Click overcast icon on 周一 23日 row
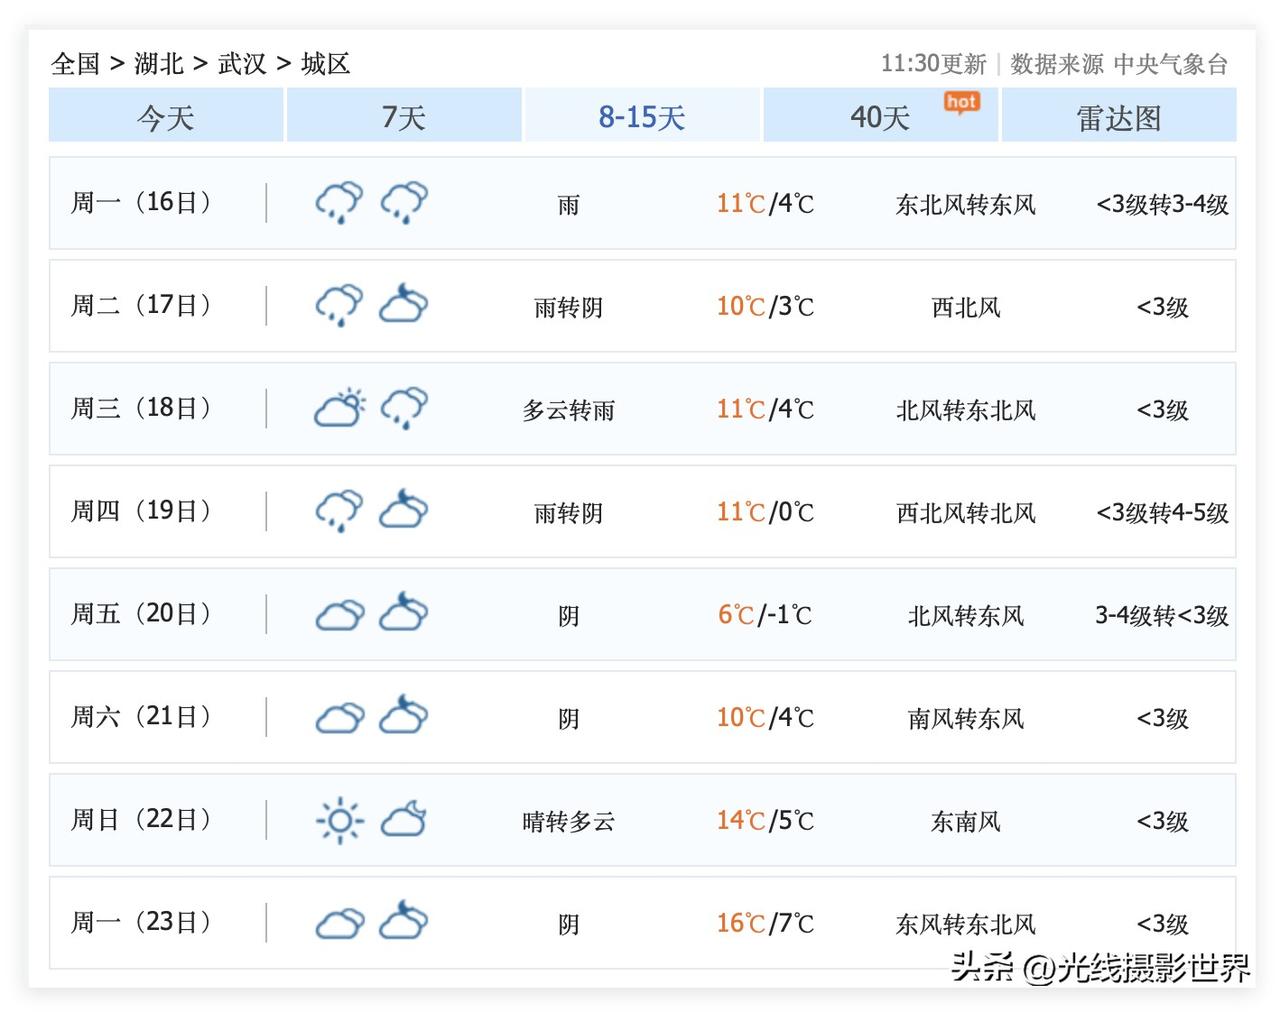The image size is (1280, 1012). 340,923
